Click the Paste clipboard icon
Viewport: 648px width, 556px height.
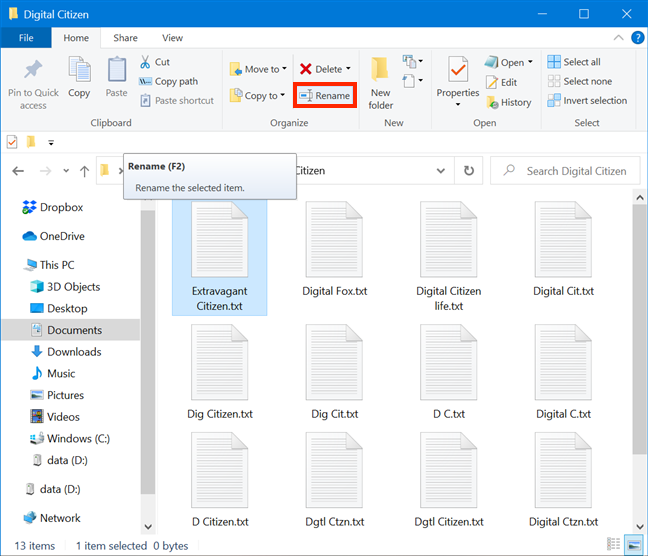click(117, 69)
